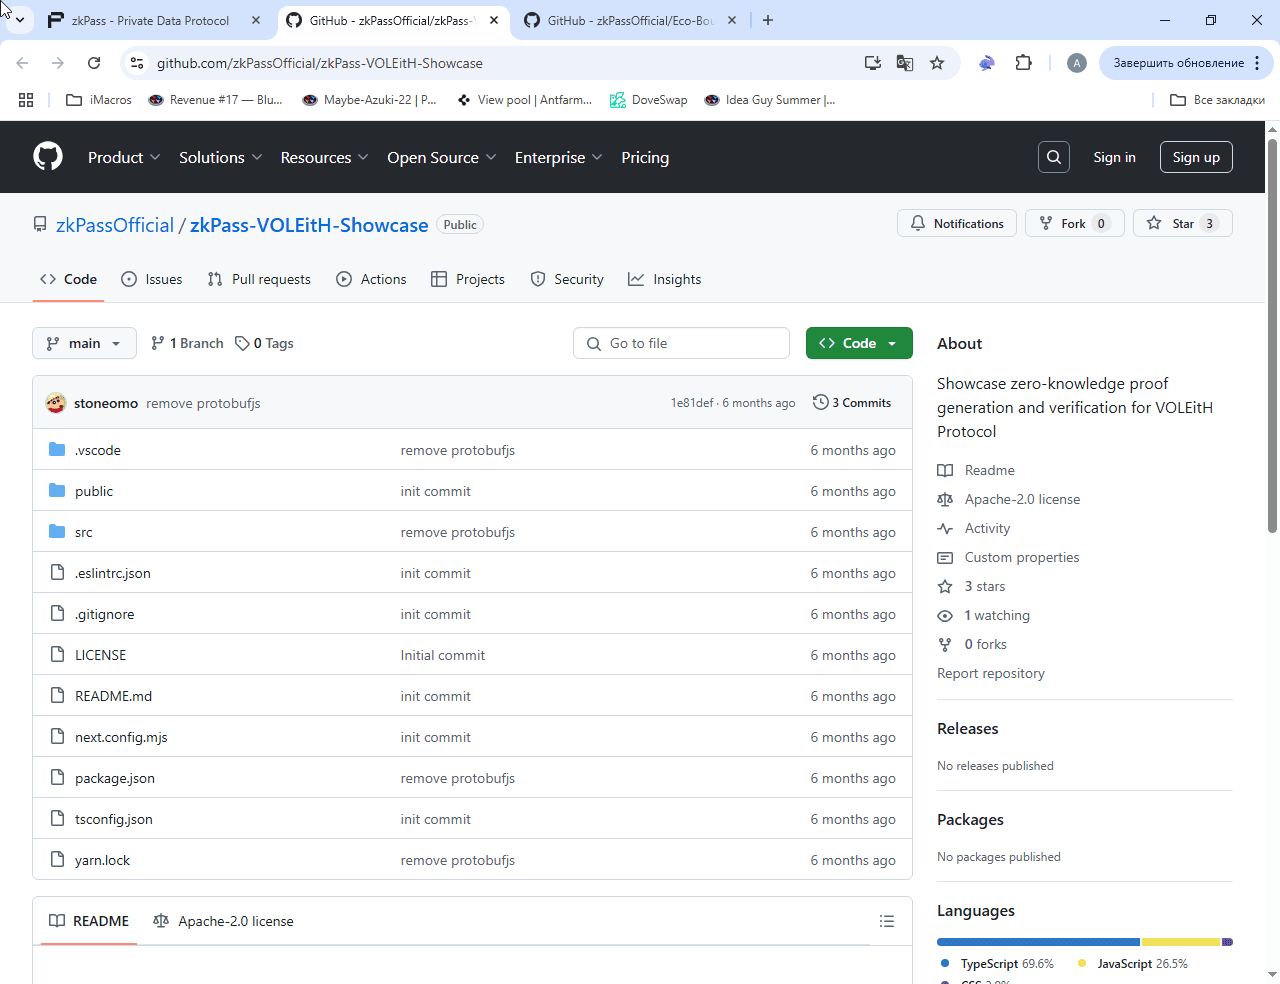
Task: Open yarn.lock file
Action: [102, 860]
